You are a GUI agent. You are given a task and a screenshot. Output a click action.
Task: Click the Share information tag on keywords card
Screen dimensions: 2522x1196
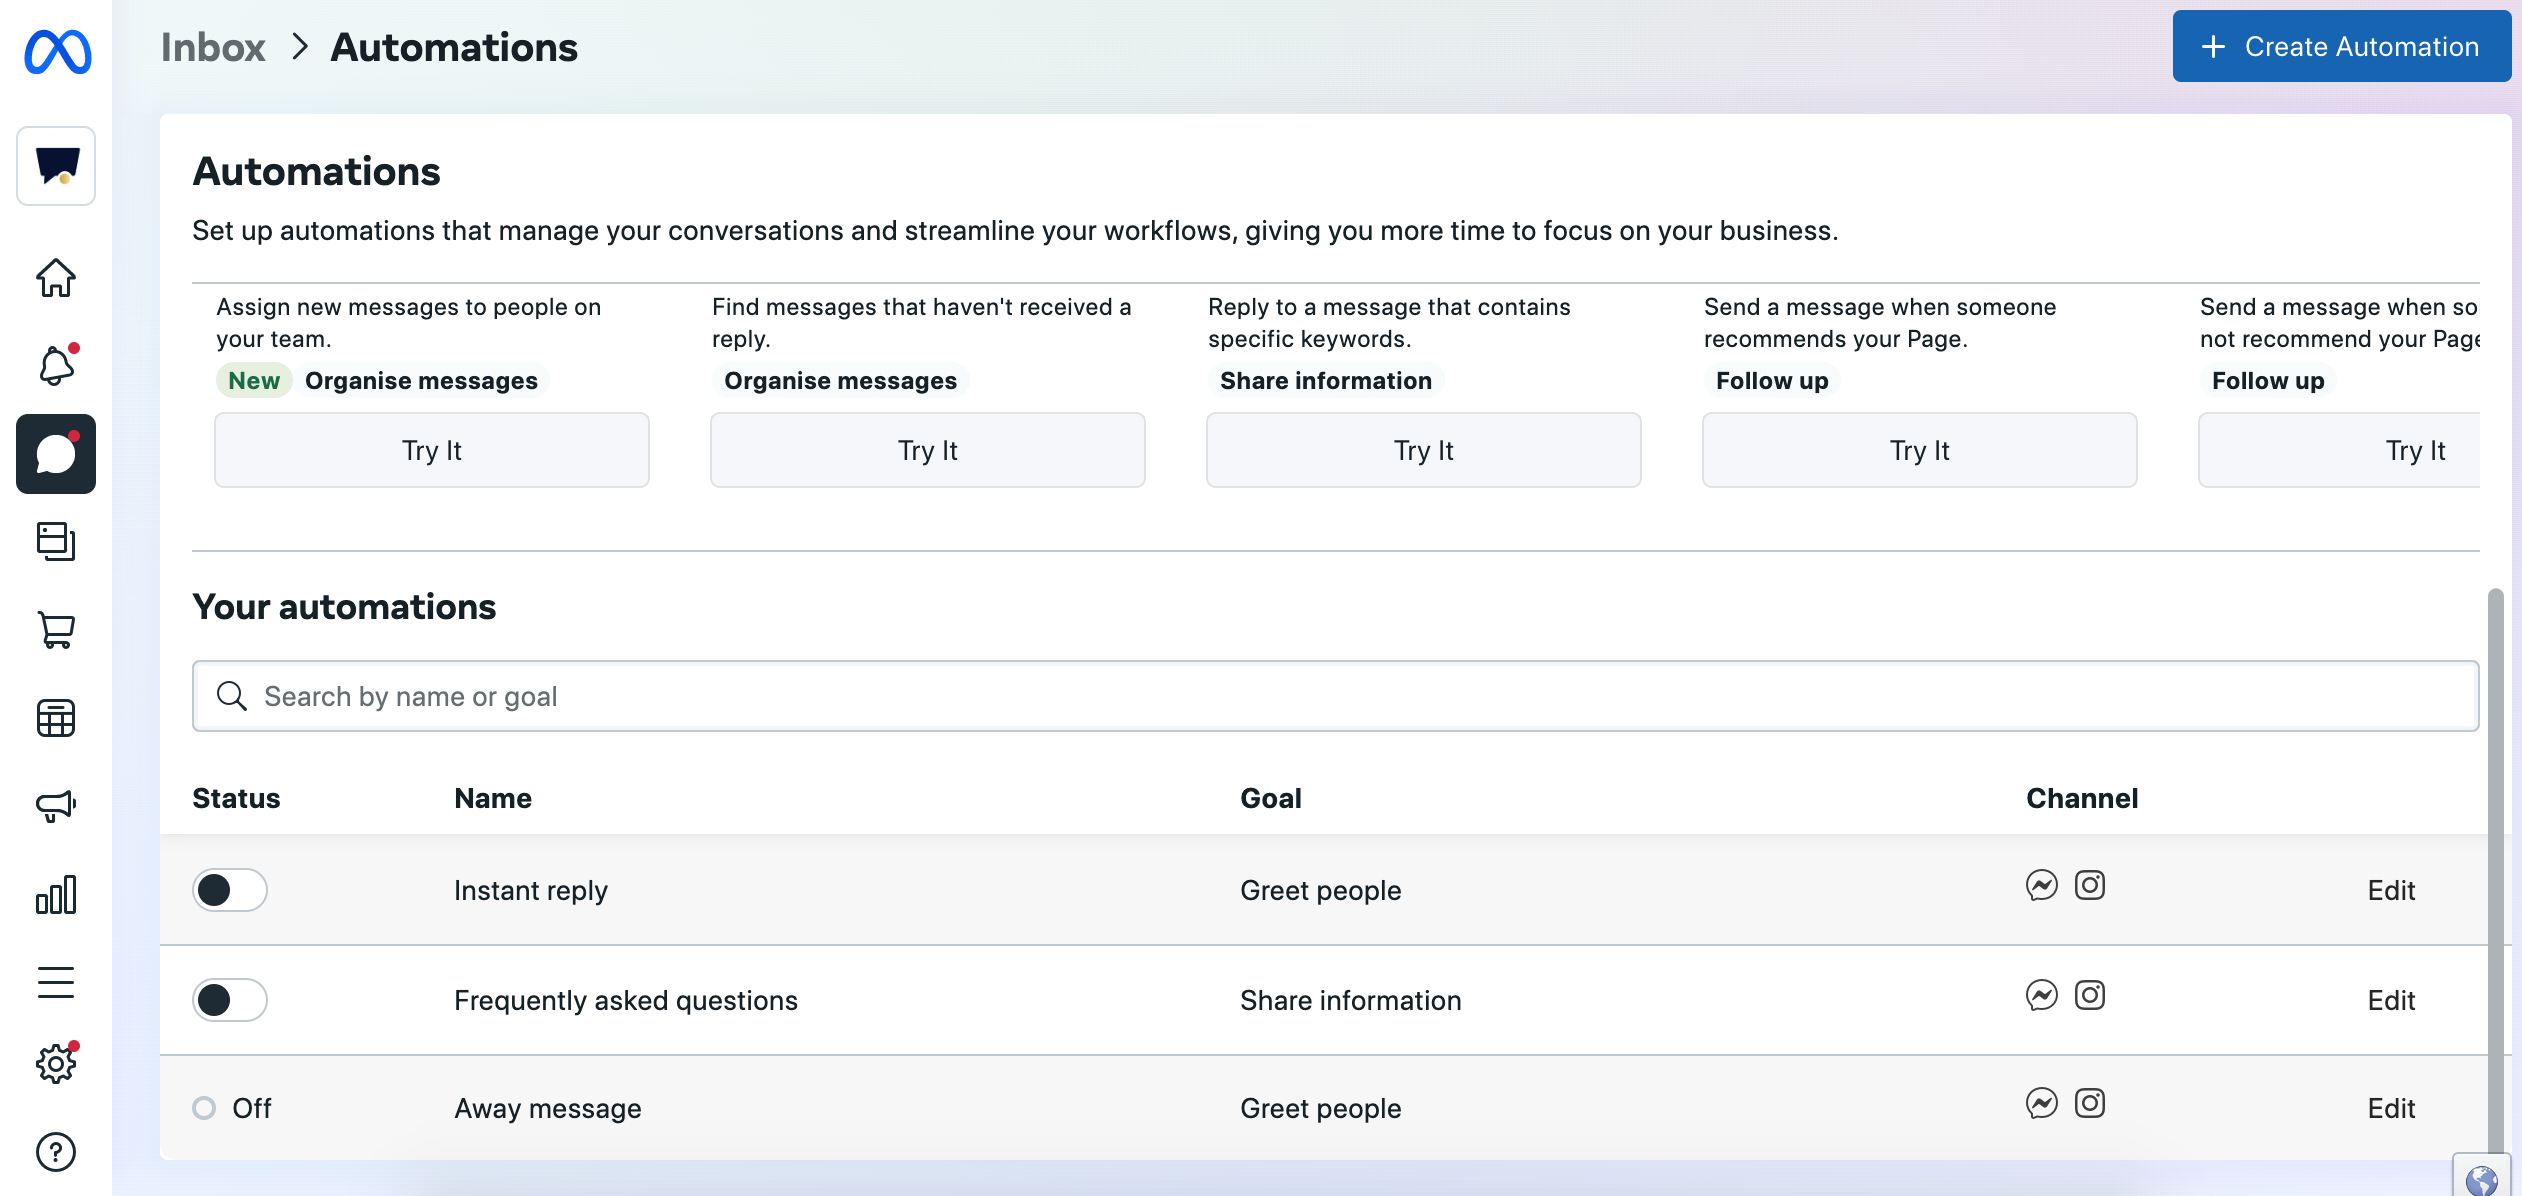click(x=1326, y=380)
